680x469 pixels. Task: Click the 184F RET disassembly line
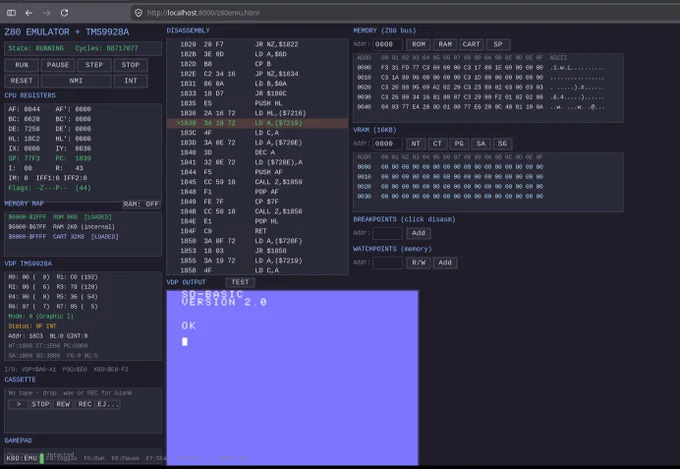coord(257,231)
